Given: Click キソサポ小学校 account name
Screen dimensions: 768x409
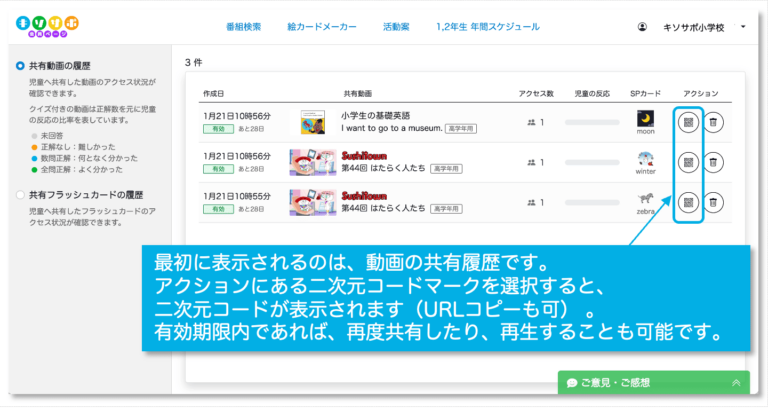Looking at the screenshot, I should tap(693, 27).
